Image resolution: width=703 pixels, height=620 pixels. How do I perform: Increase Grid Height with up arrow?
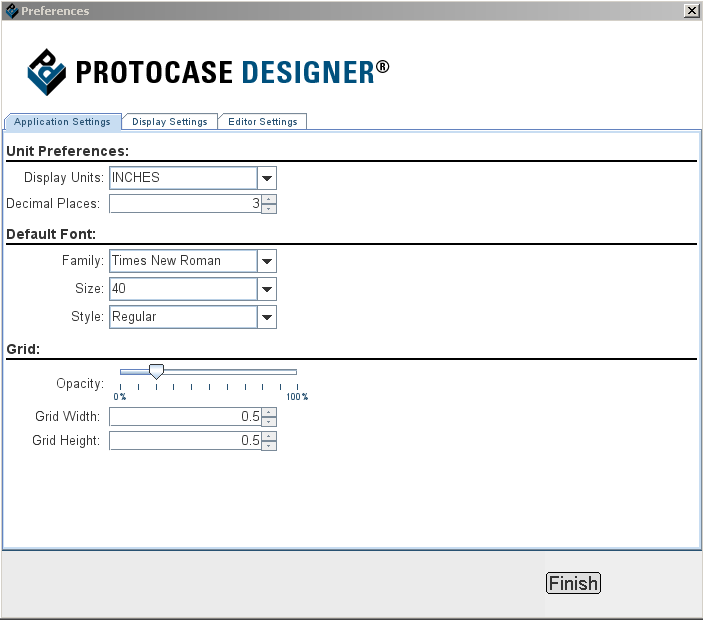click(x=269, y=436)
